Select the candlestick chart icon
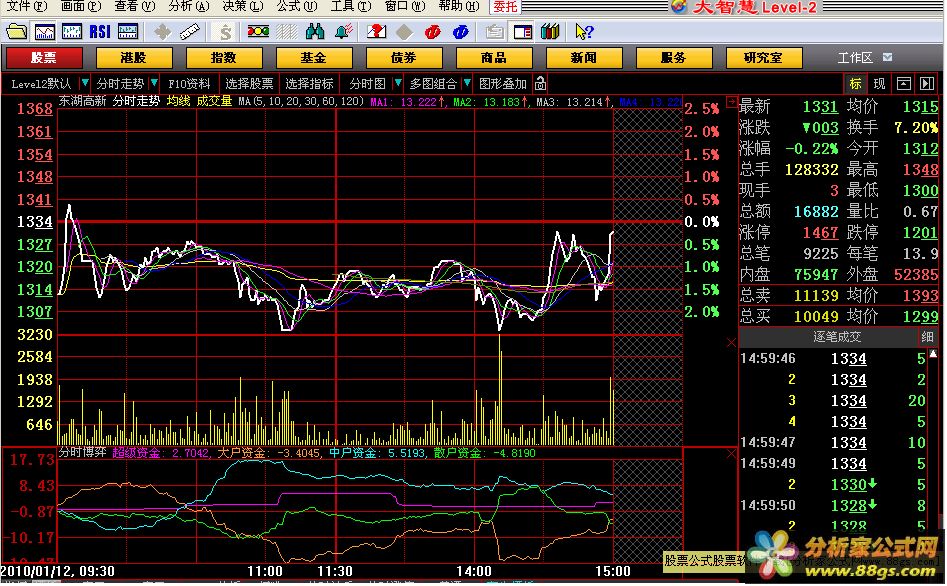The width and height of the screenshot is (947, 586). (x=72, y=31)
